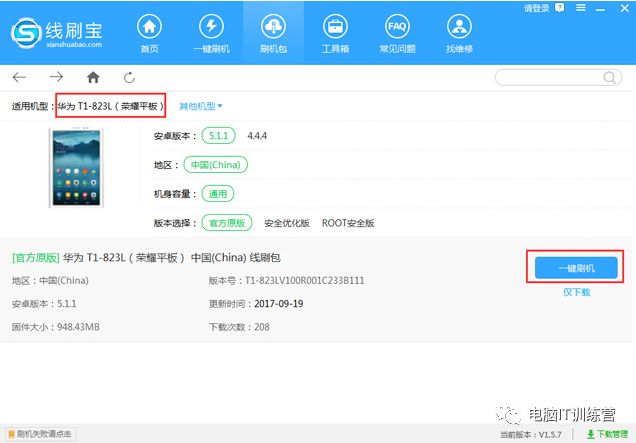636x443 pixels.
Task: Click the 华为 T1-823L（荣耀平板）model name
Action: pos(111,106)
